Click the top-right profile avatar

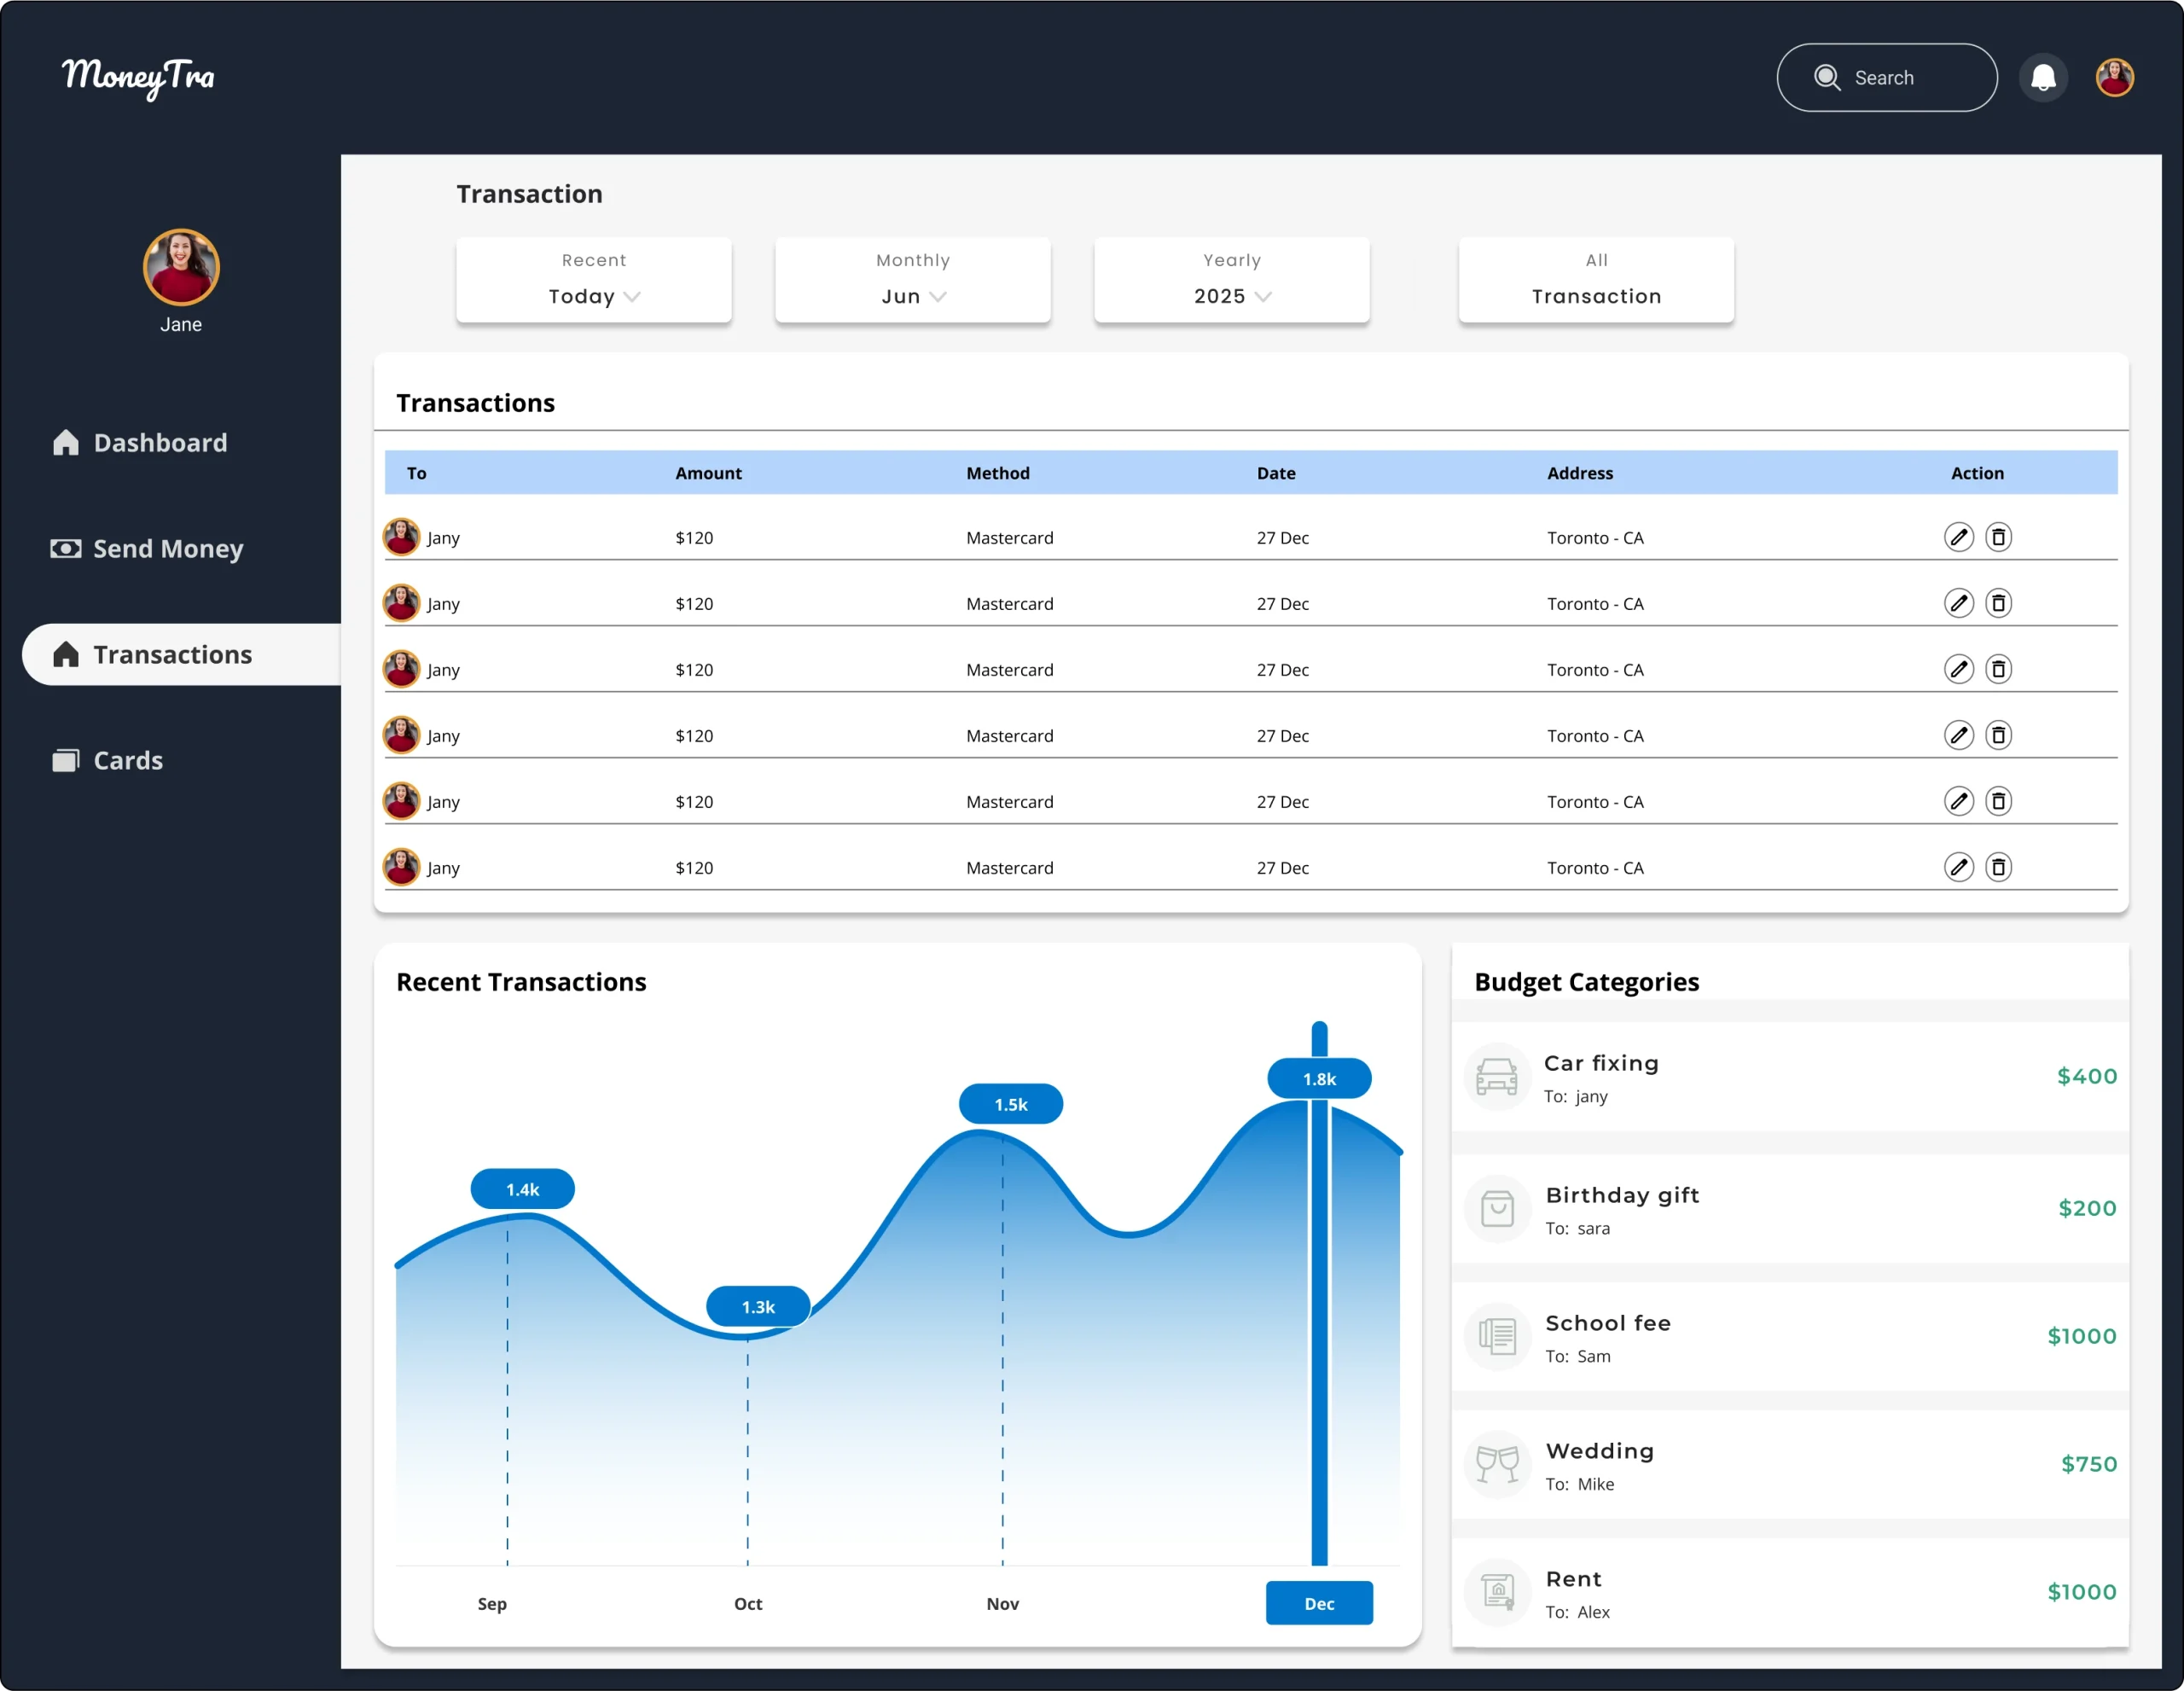pos(2114,78)
